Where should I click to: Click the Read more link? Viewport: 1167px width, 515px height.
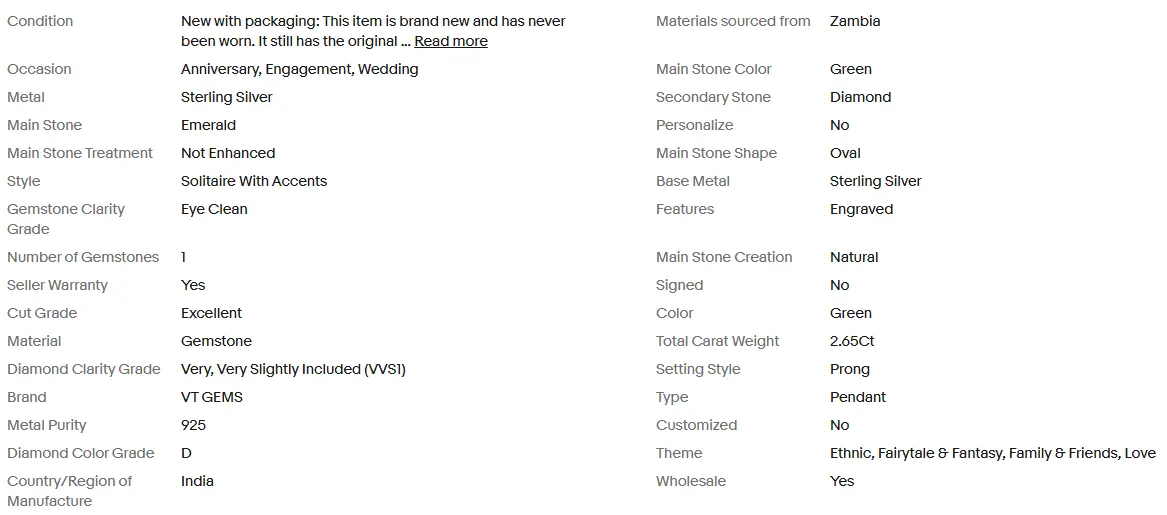[x=451, y=41]
